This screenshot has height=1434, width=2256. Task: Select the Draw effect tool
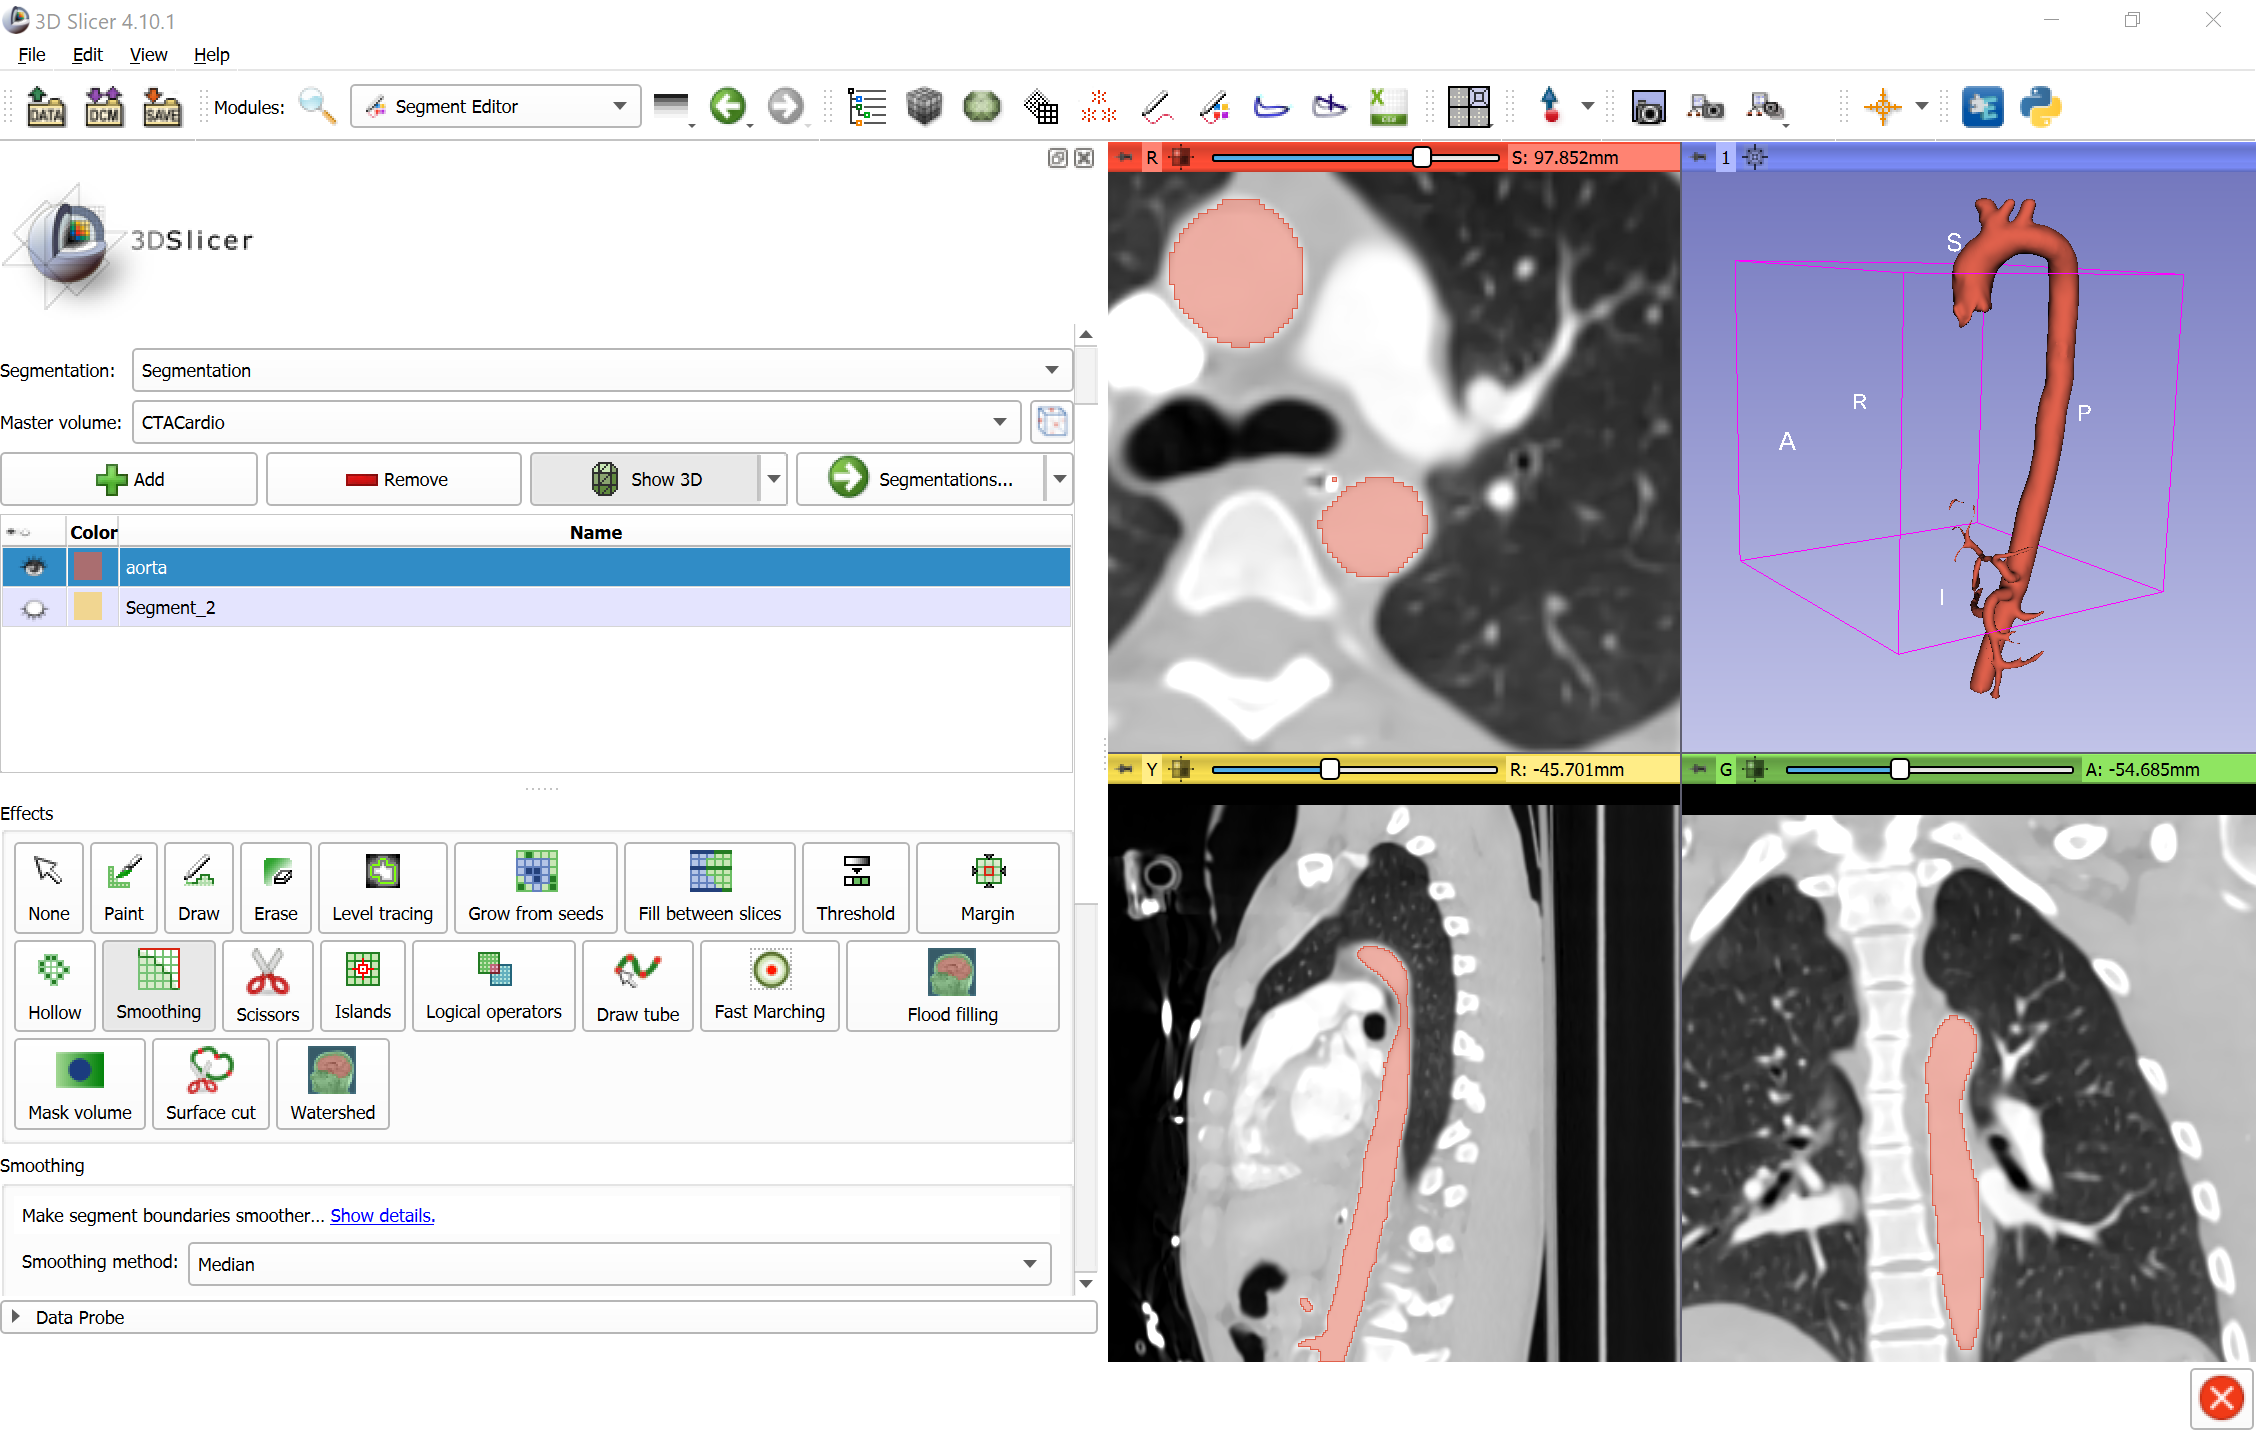tap(196, 880)
